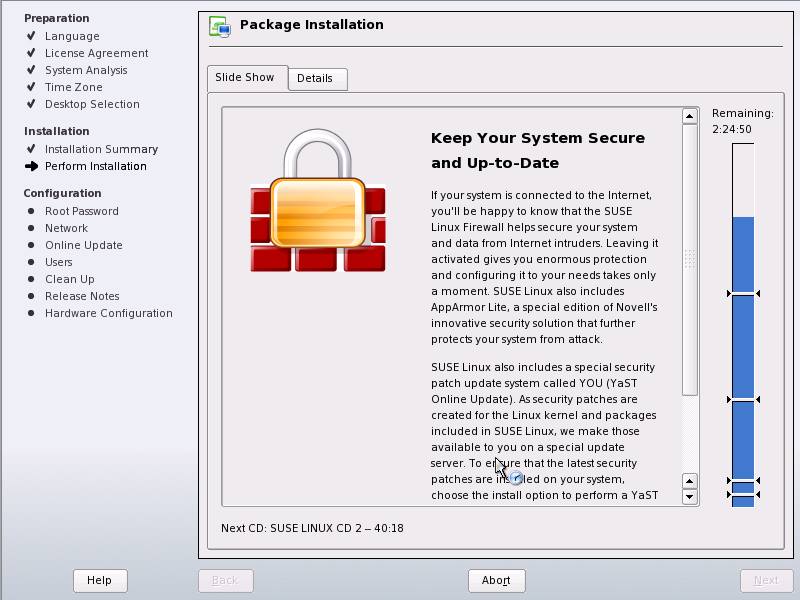Click the Perform Installation step label
The height and width of the screenshot is (600, 800).
click(x=95, y=166)
